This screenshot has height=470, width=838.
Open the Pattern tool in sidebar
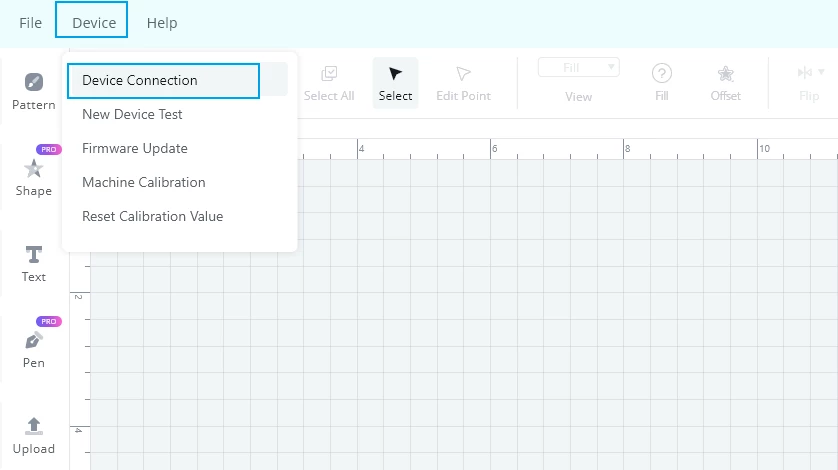click(34, 91)
